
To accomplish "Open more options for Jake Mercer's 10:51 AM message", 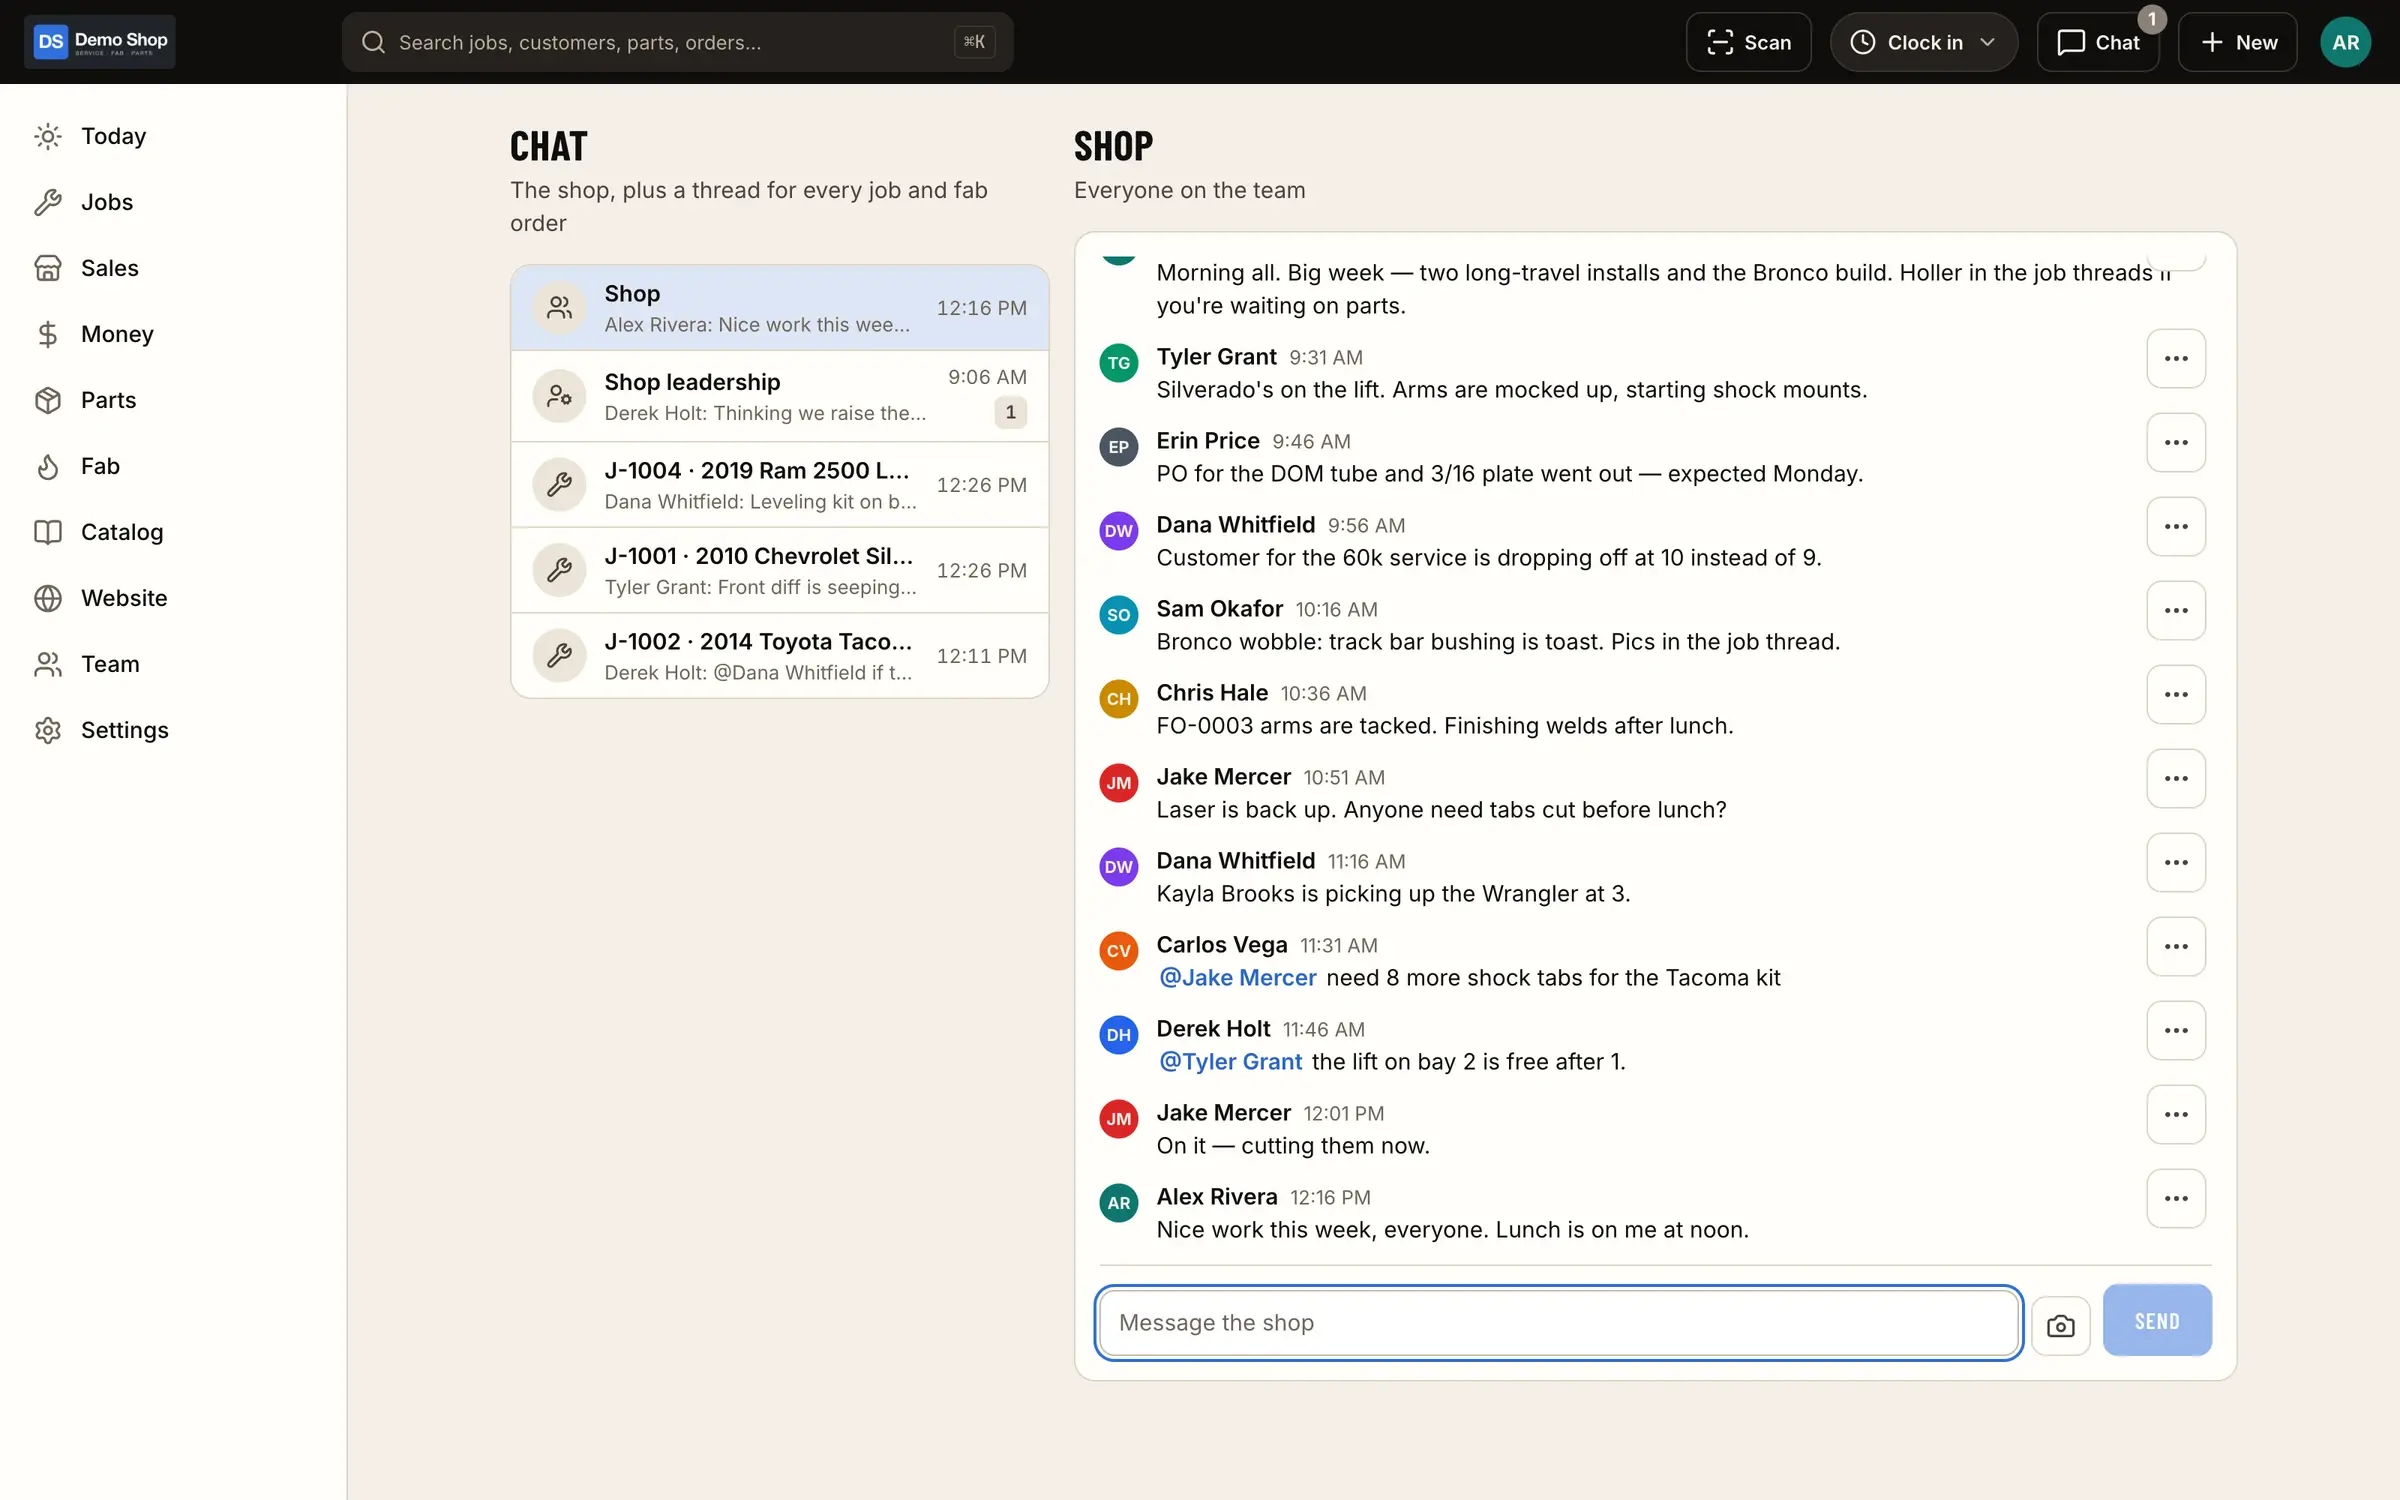I will coord(2176,778).
